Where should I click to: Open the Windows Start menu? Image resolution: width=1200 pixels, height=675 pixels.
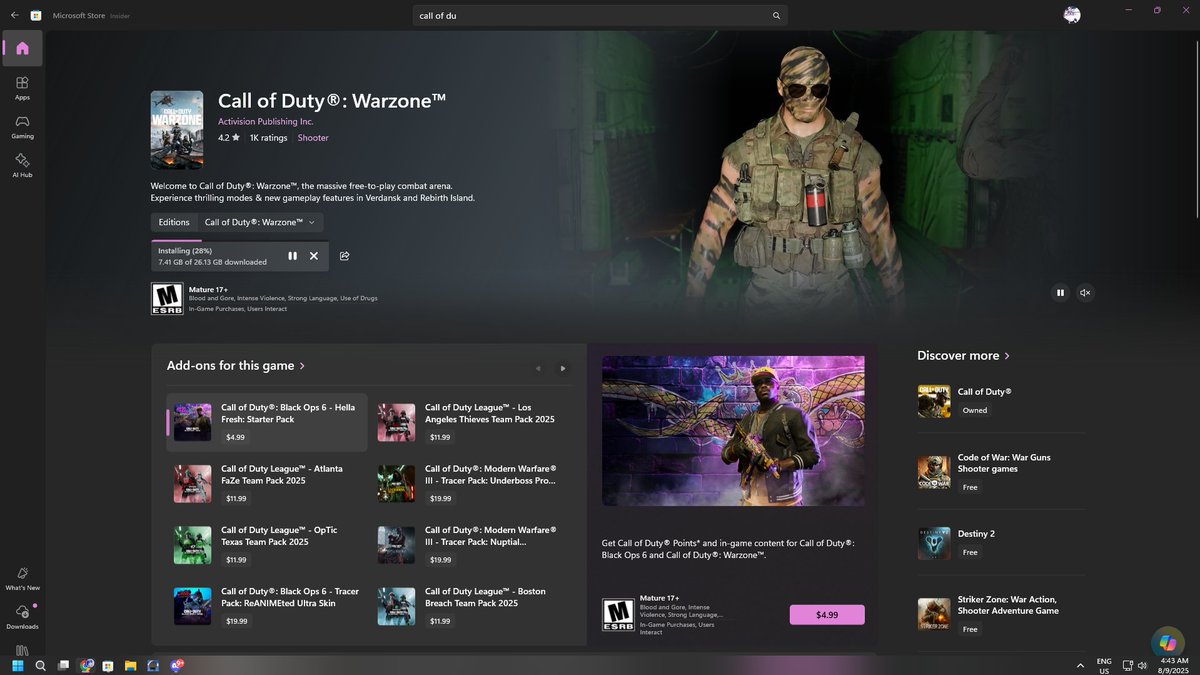(17, 665)
